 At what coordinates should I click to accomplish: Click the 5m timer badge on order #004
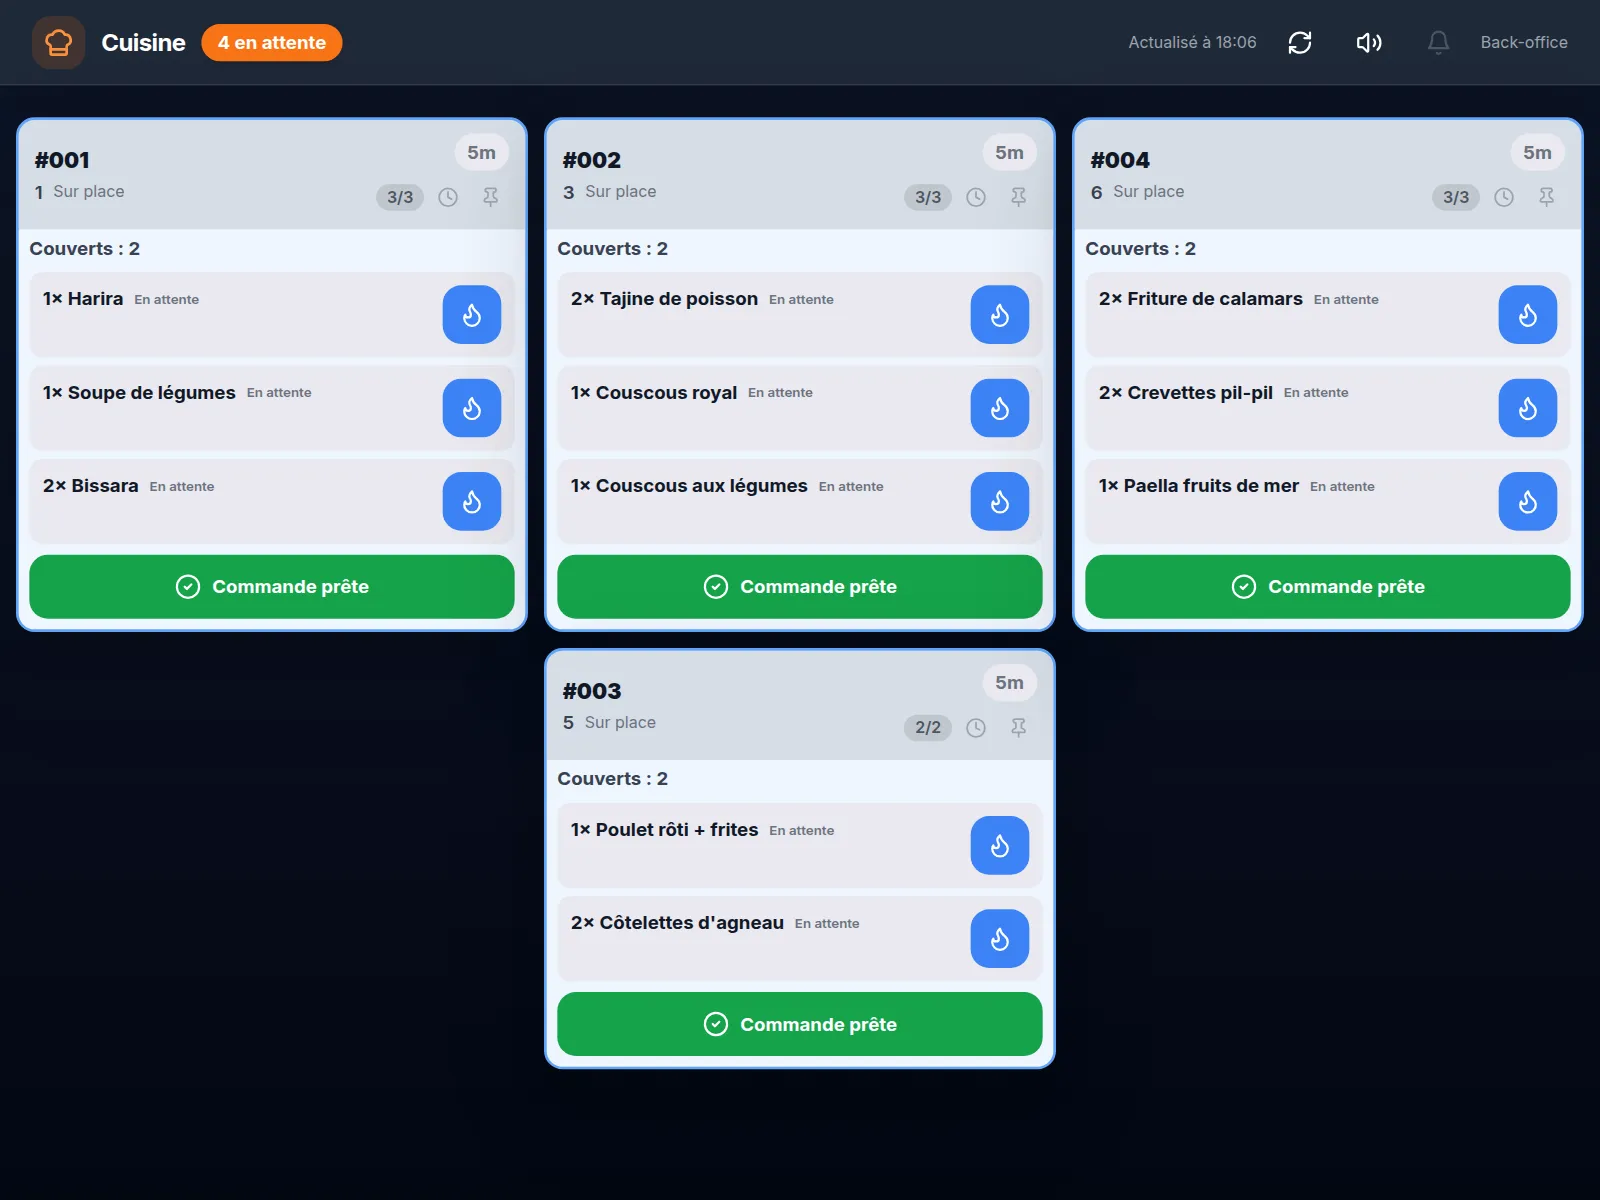(x=1538, y=153)
